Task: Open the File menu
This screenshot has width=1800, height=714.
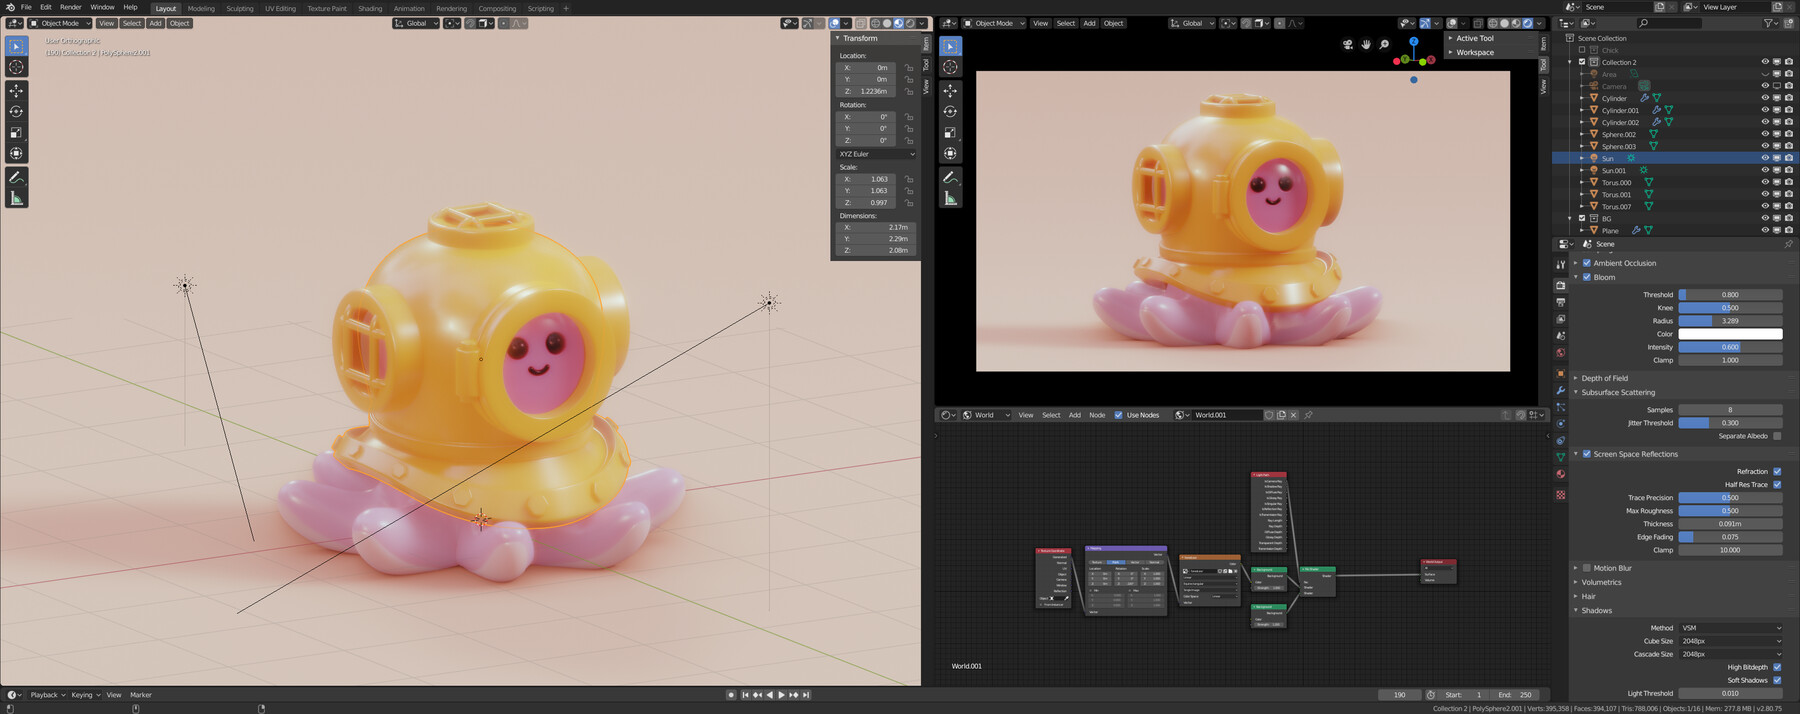Action: [26, 7]
